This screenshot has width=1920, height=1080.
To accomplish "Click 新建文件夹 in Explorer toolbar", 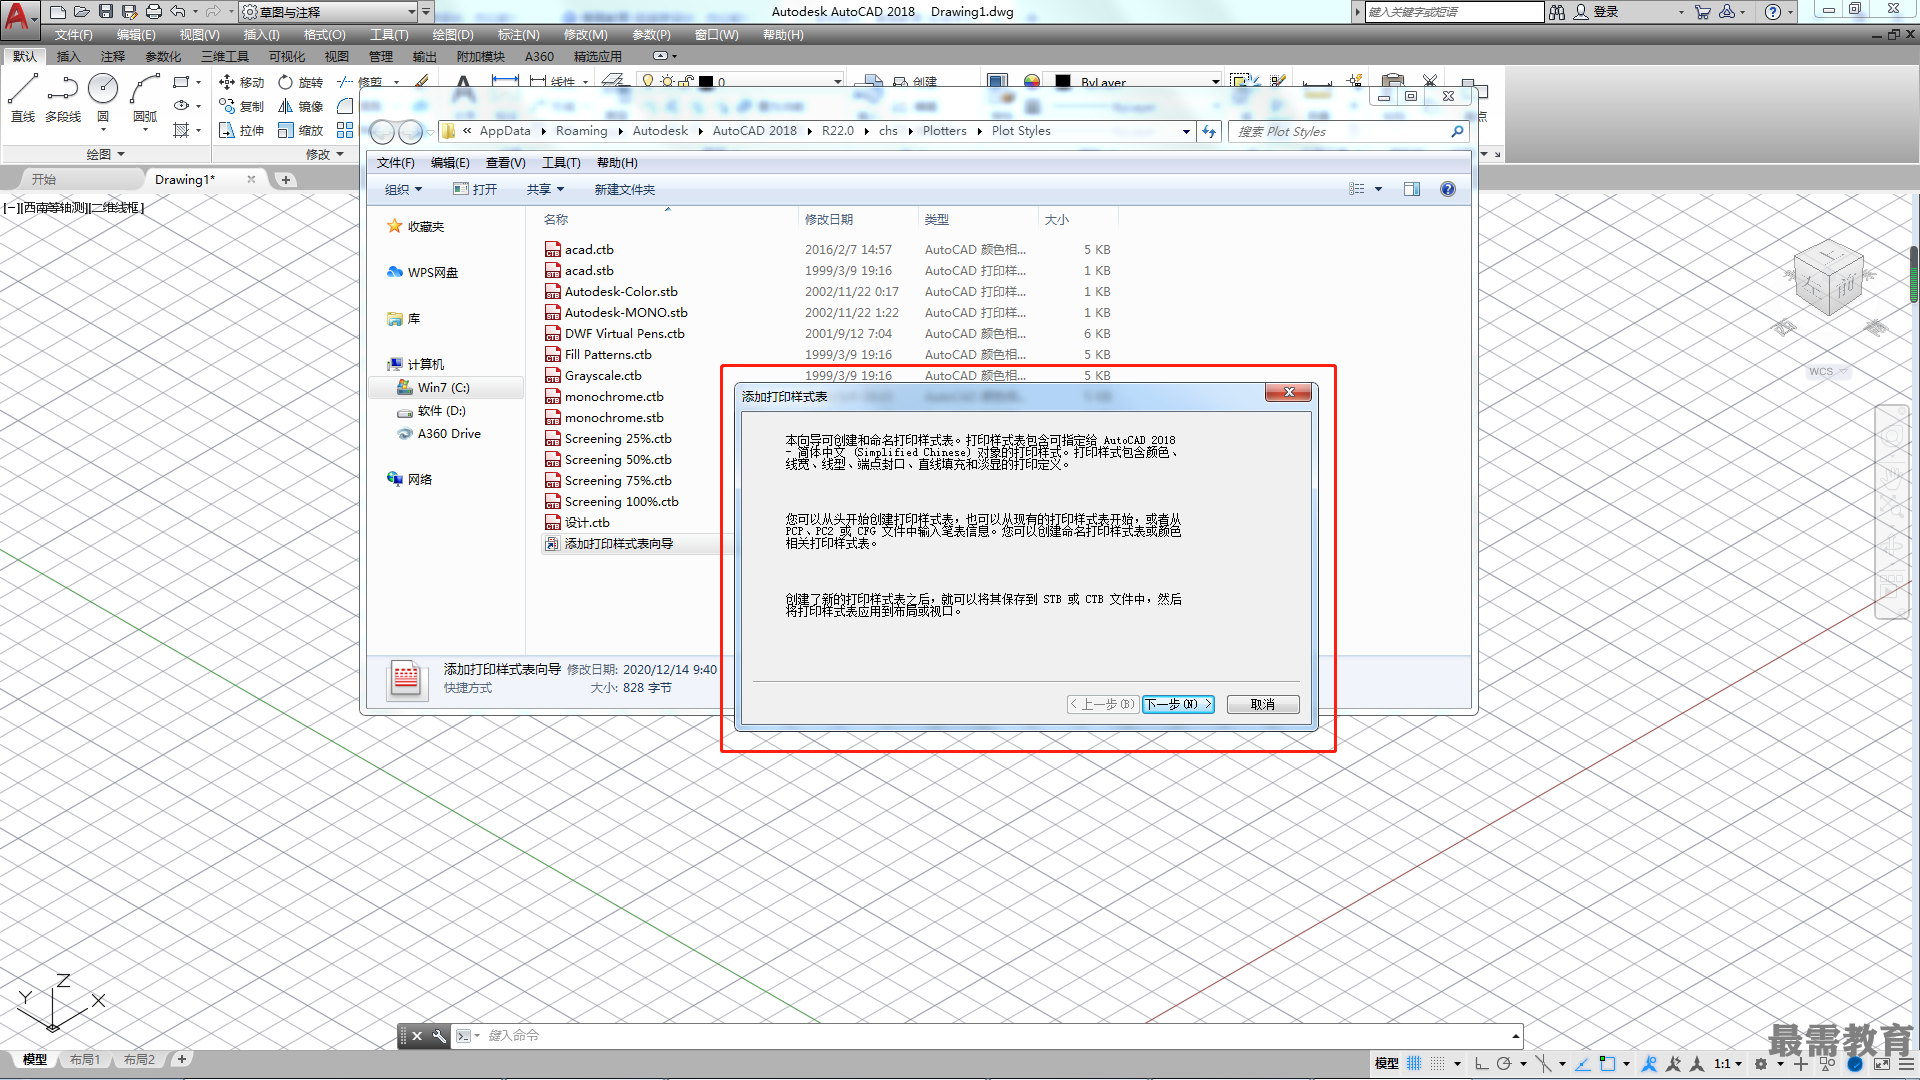I will tap(624, 189).
